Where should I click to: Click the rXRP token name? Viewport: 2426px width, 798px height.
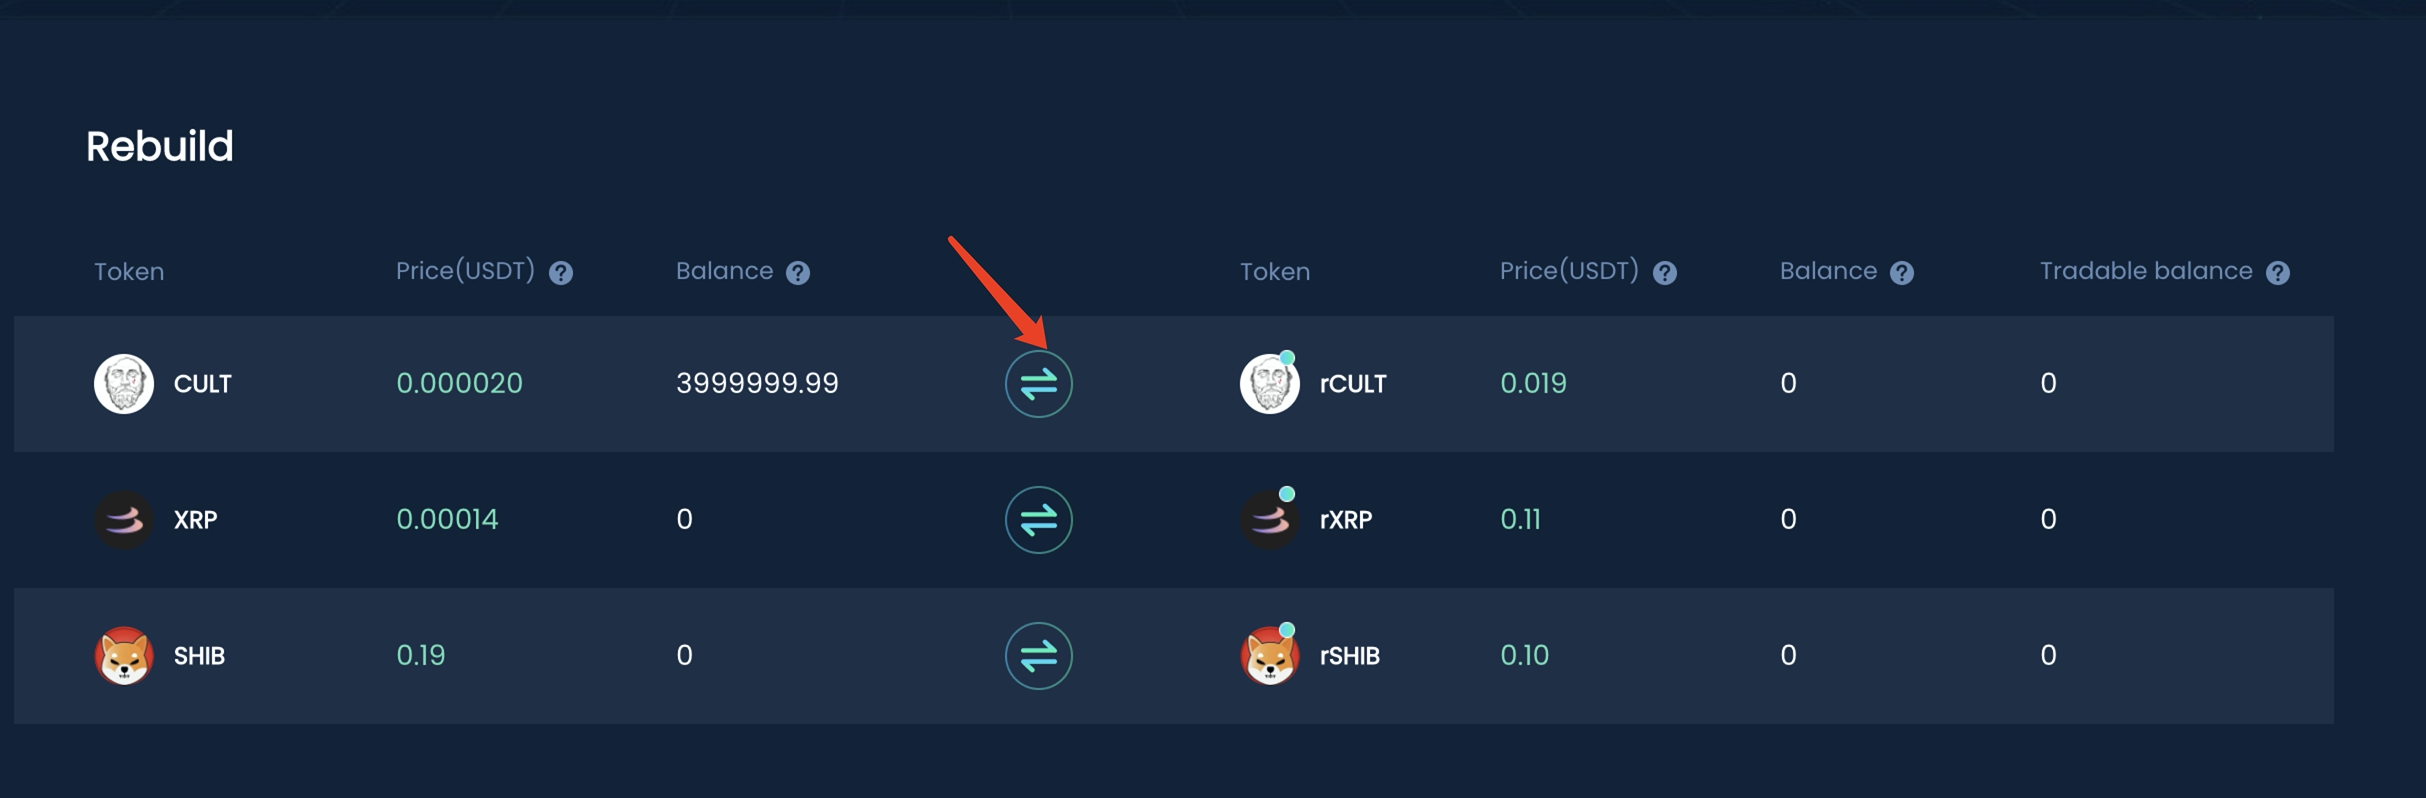tap(1346, 520)
